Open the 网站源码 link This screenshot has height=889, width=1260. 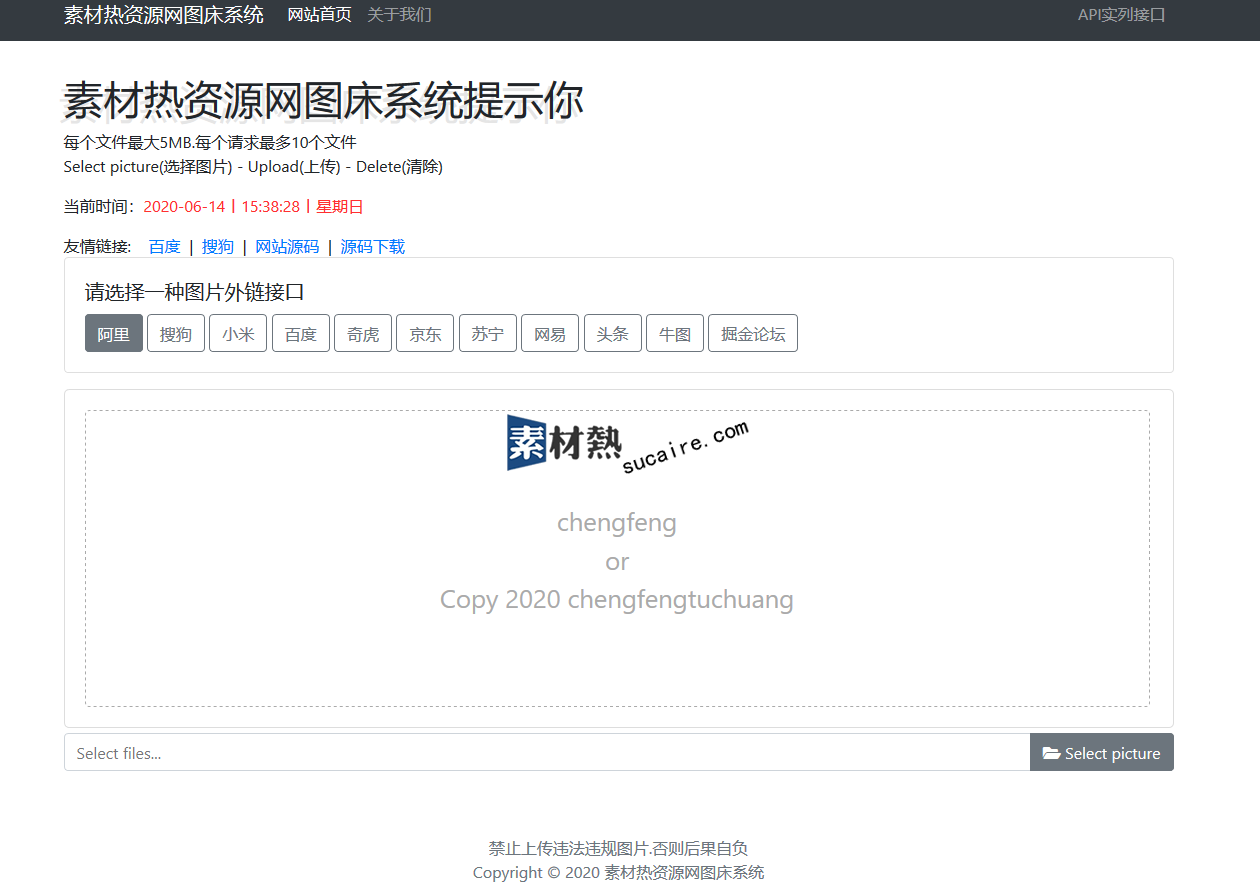tap(287, 247)
